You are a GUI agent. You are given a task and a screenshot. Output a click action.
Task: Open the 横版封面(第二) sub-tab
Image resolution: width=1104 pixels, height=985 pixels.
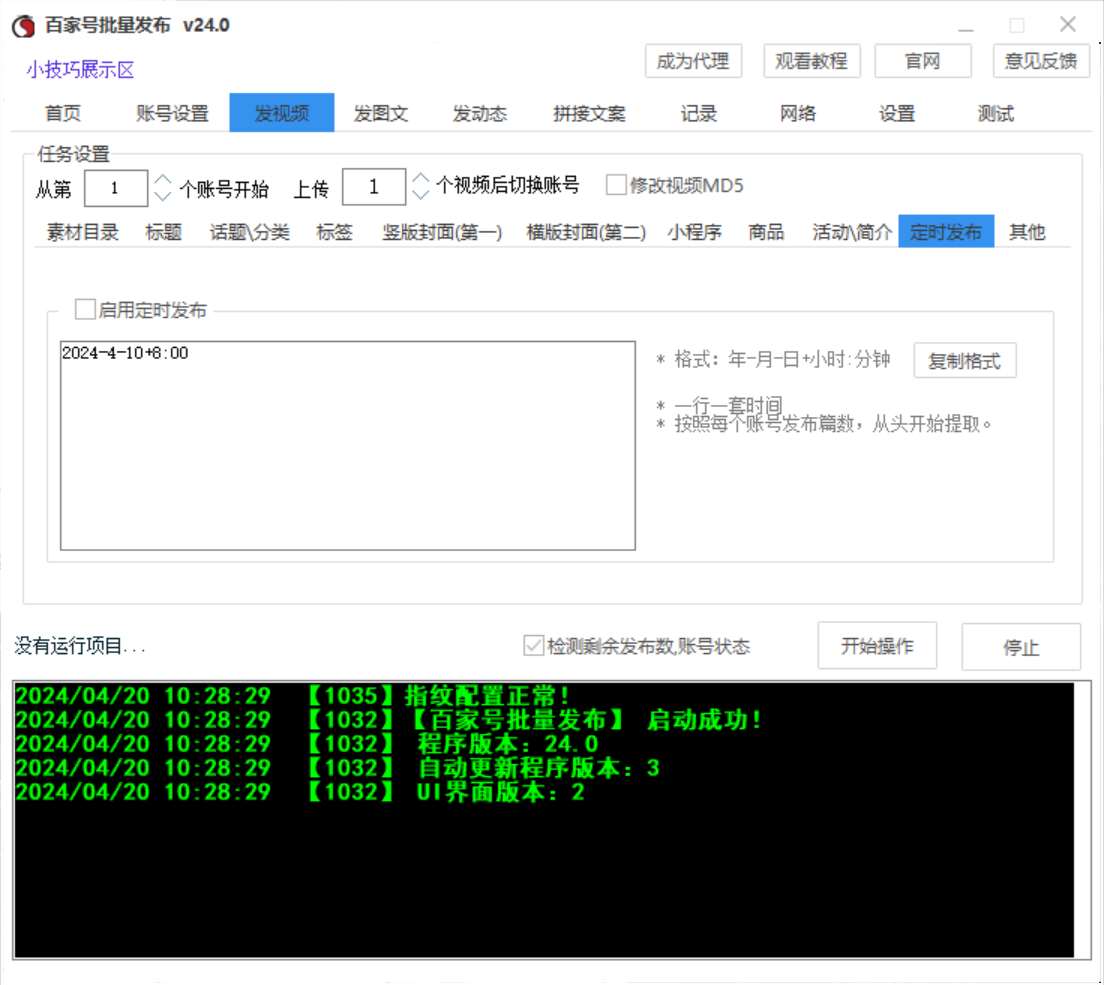click(x=586, y=232)
